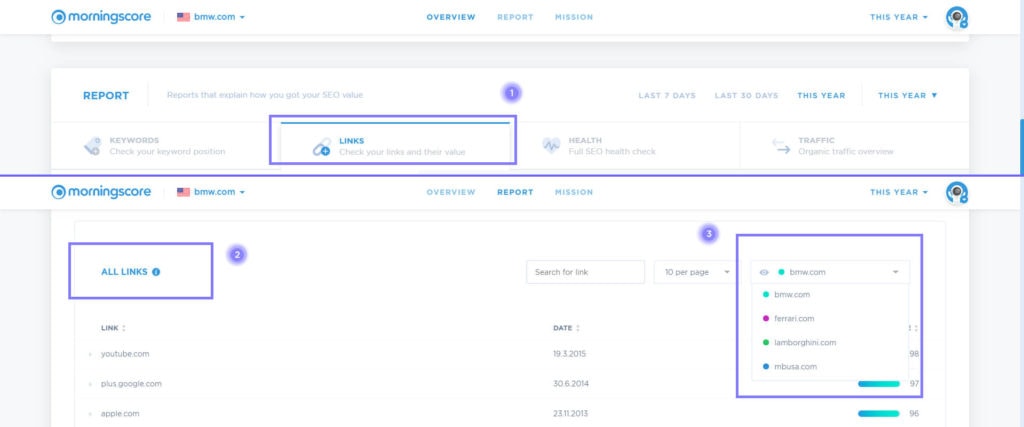The image size is (1024, 427).
Task: Click the apple.com link text
Action: point(120,414)
